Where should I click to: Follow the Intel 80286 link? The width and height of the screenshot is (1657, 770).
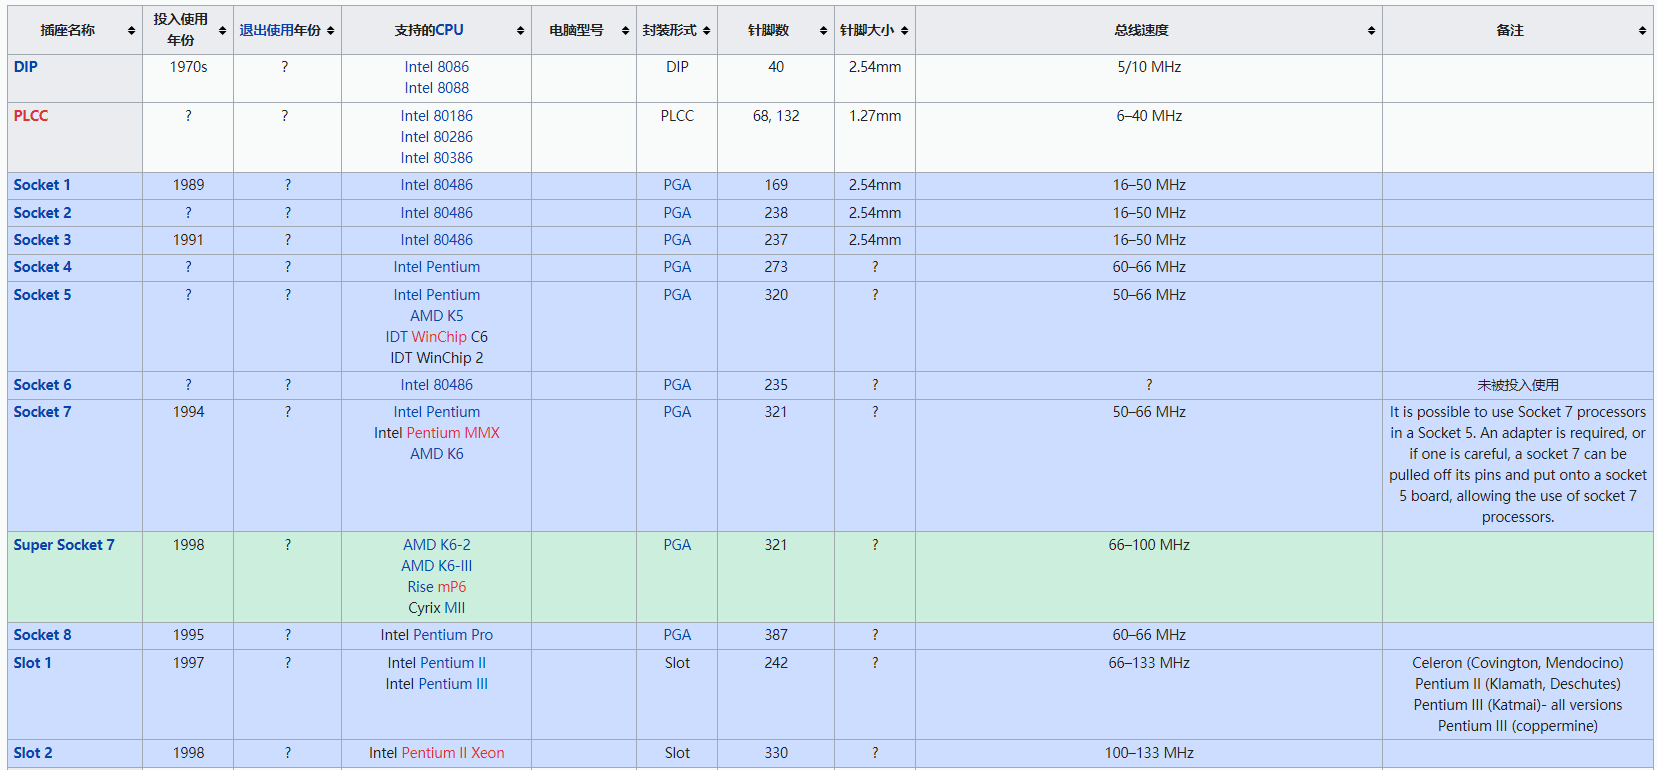pos(437,137)
